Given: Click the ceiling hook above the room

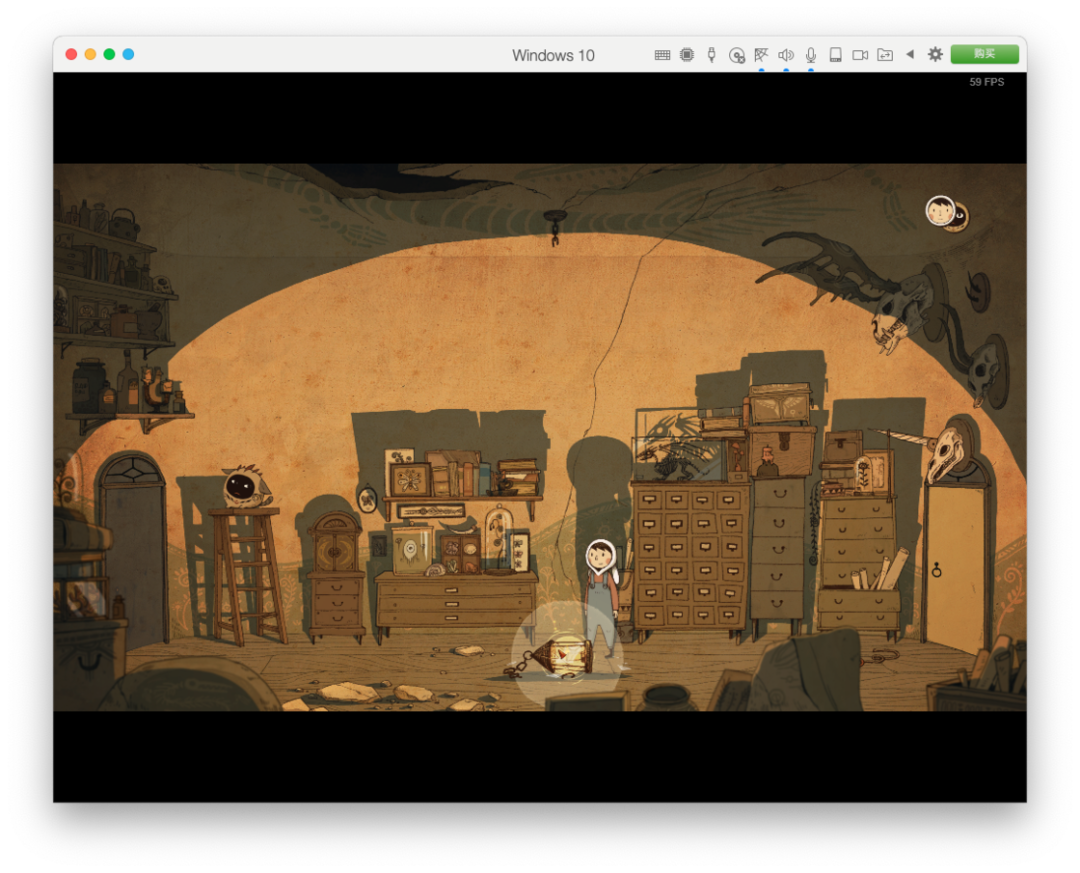Looking at the screenshot, I should pyautogui.click(x=554, y=227).
